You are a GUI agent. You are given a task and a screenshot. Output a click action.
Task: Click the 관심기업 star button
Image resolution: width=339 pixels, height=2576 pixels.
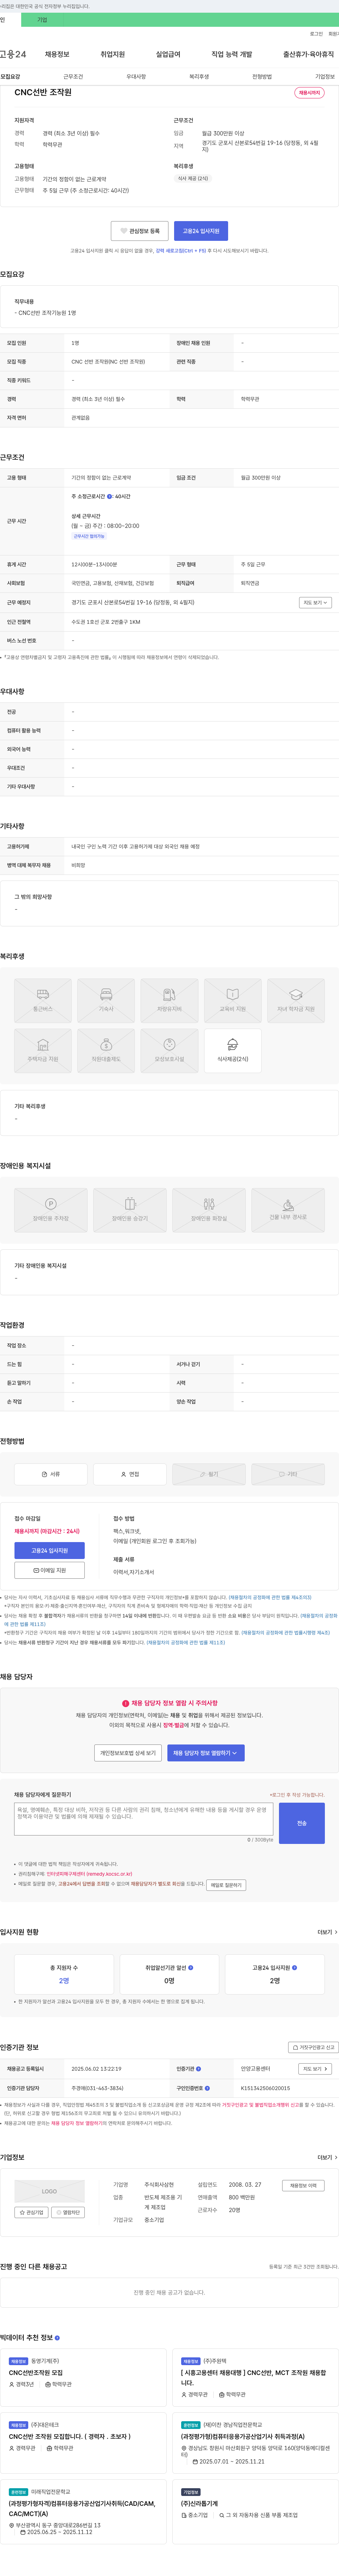pyautogui.click(x=31, y=2212)
